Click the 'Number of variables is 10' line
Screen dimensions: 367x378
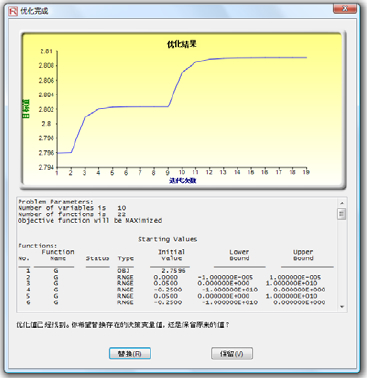(72, 208)
